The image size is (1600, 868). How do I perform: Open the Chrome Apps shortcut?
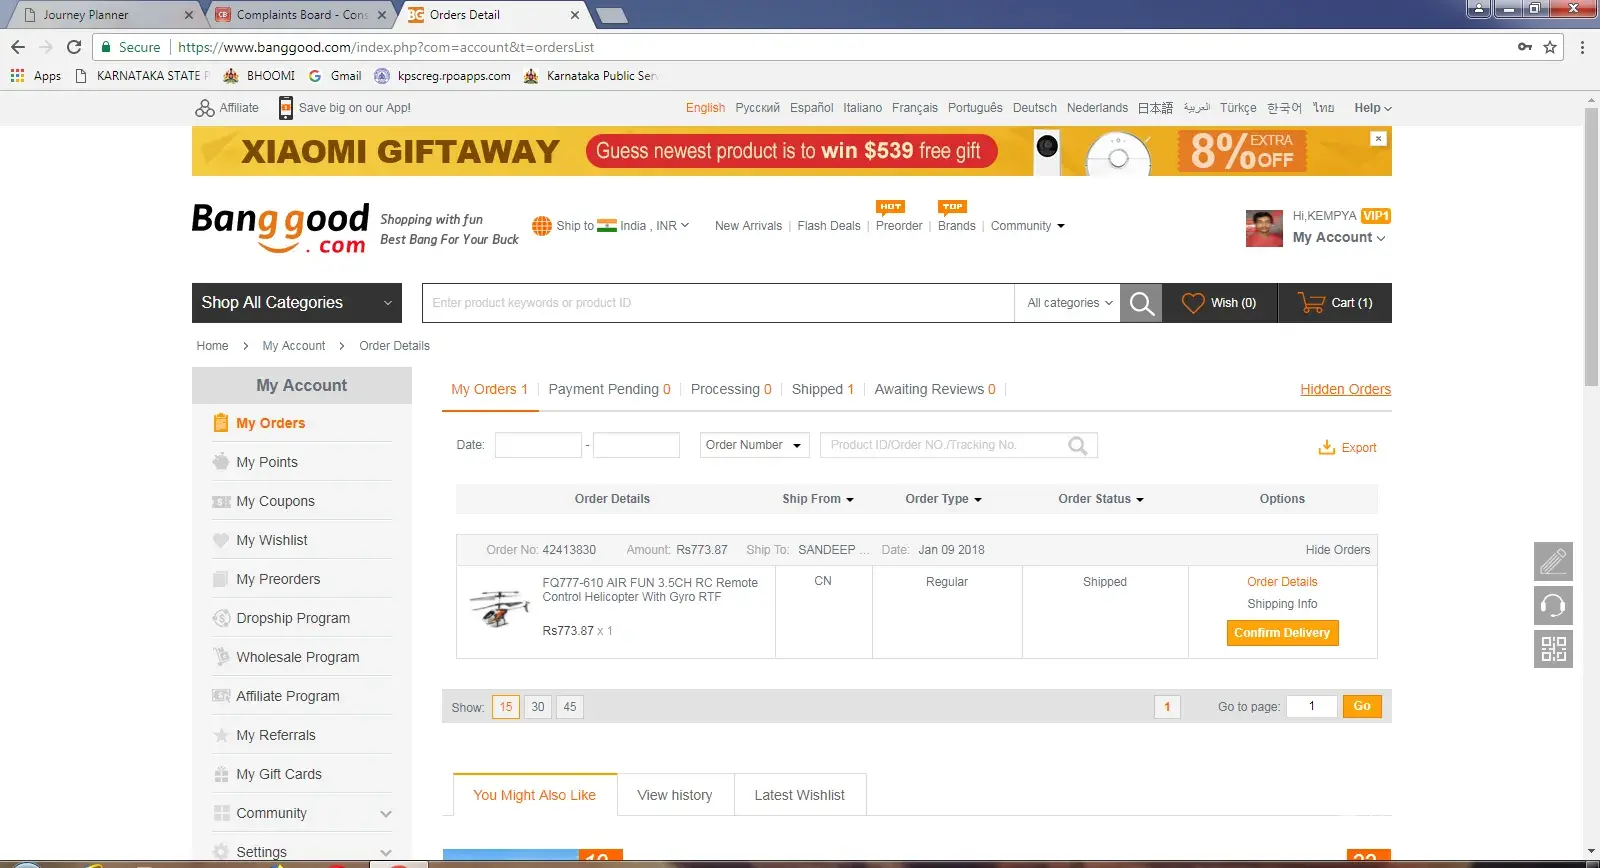[36, 76]
